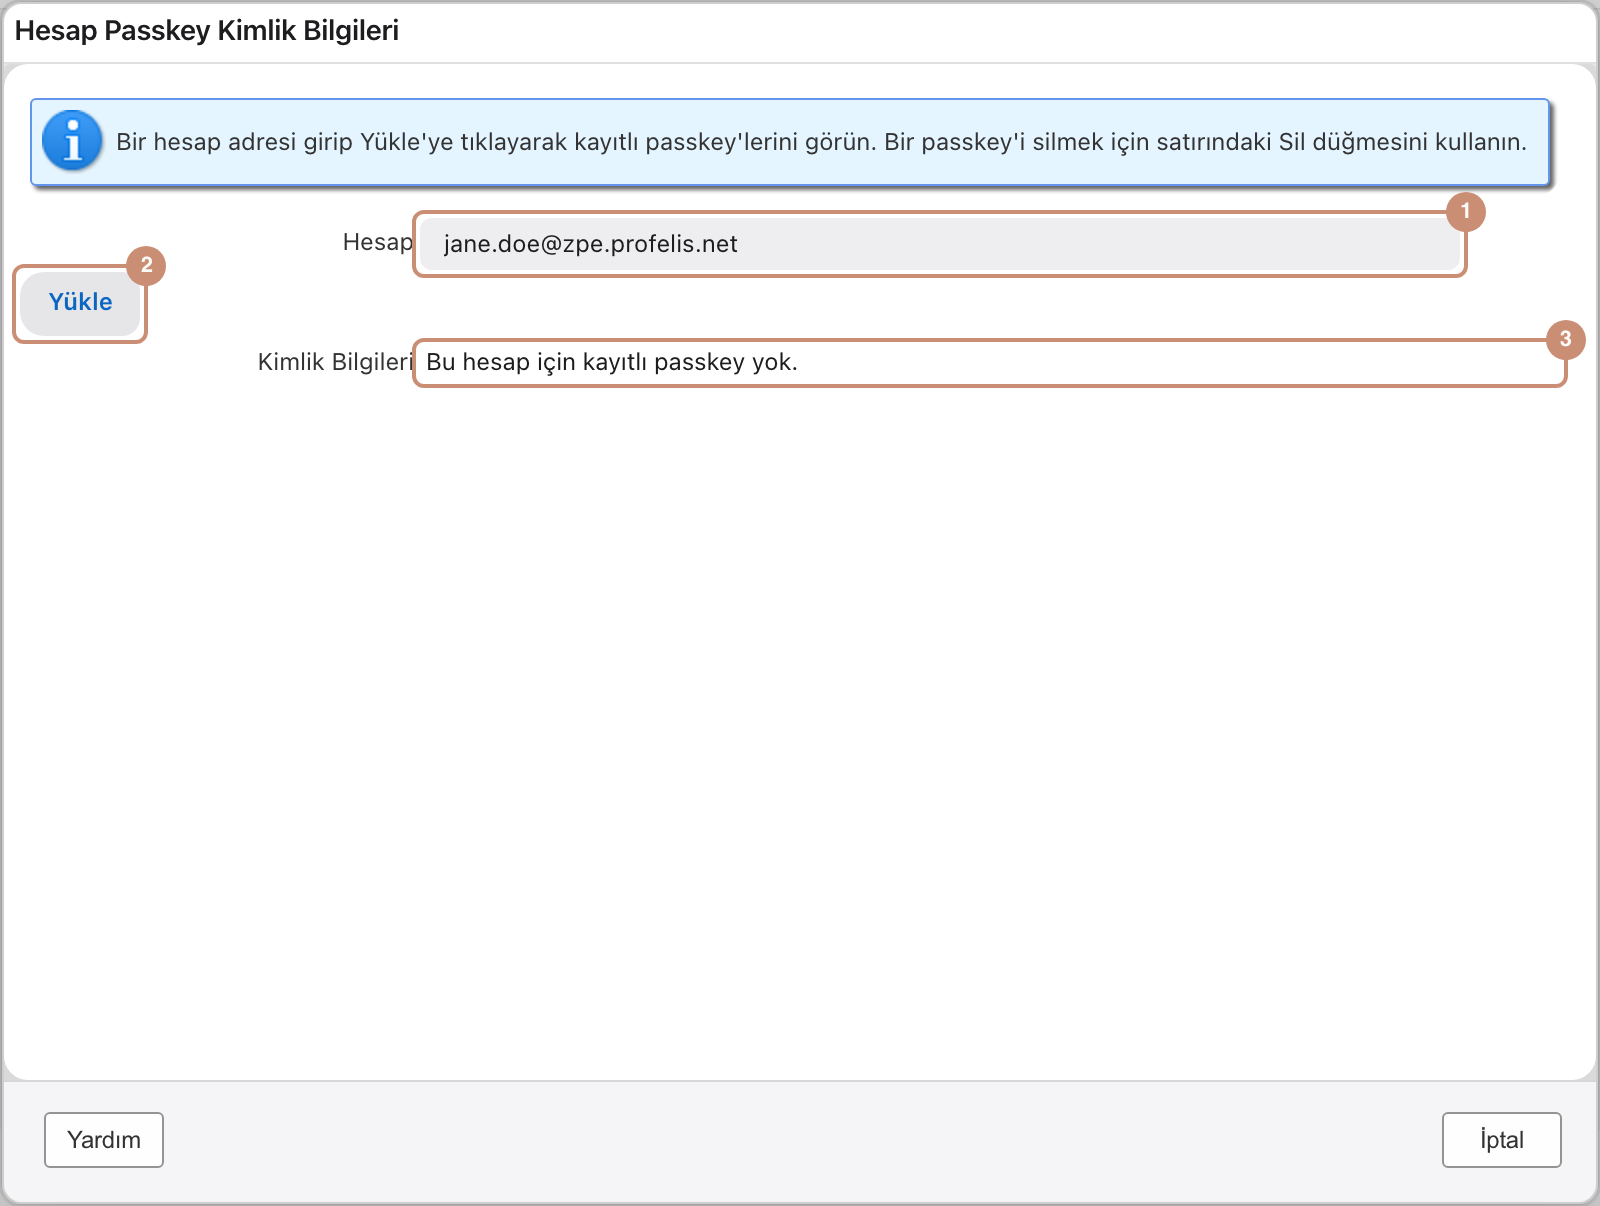Click the 'Hesap Passkey Kimlik Bilgileri' title
The width and height of the screenshot is (1600, 1206).
pyautogui.click(x=207, y=31)
